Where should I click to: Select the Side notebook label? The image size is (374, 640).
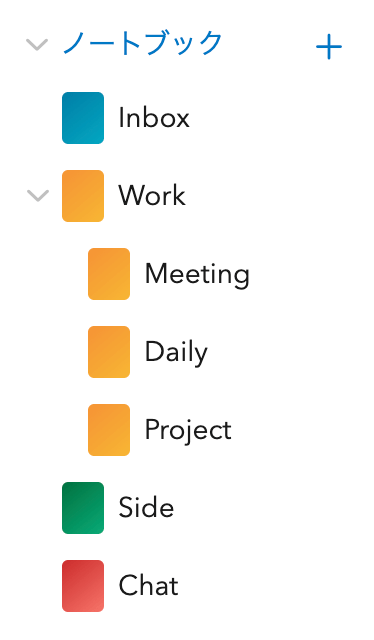coord(146,507)
